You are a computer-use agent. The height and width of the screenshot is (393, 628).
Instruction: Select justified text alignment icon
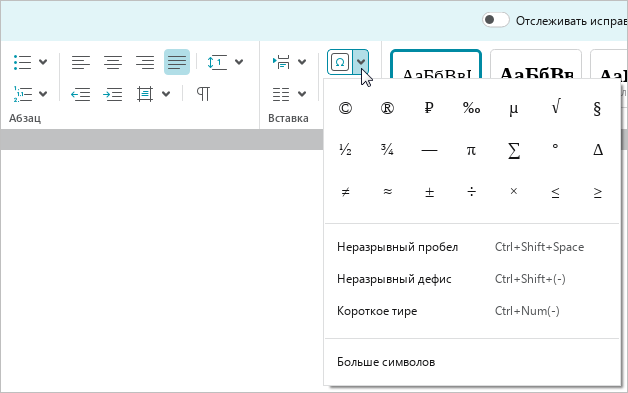click(177, 62)
